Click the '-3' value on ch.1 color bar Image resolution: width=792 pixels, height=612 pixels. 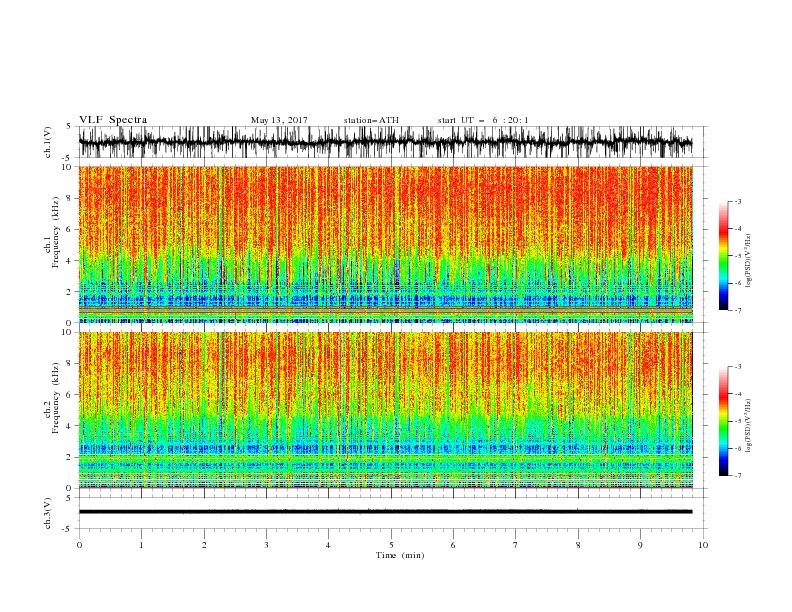[738, 201]
